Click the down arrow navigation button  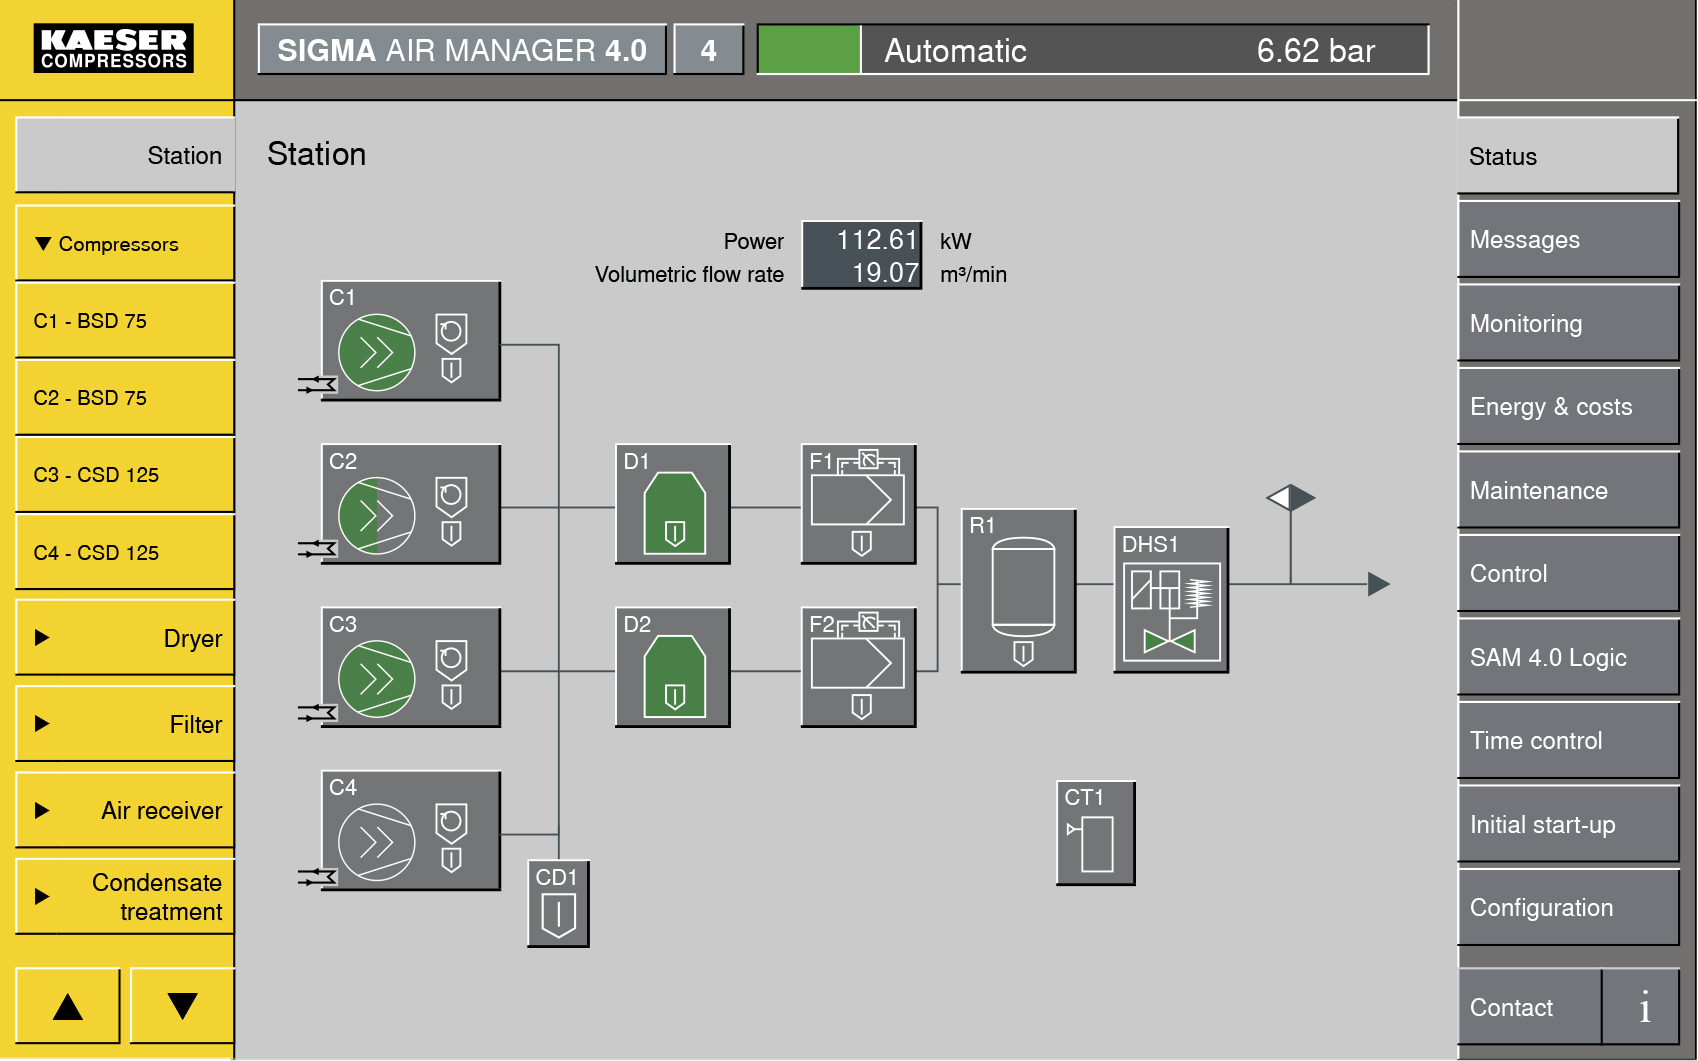pyautogui.click(x=182, y=1006)
